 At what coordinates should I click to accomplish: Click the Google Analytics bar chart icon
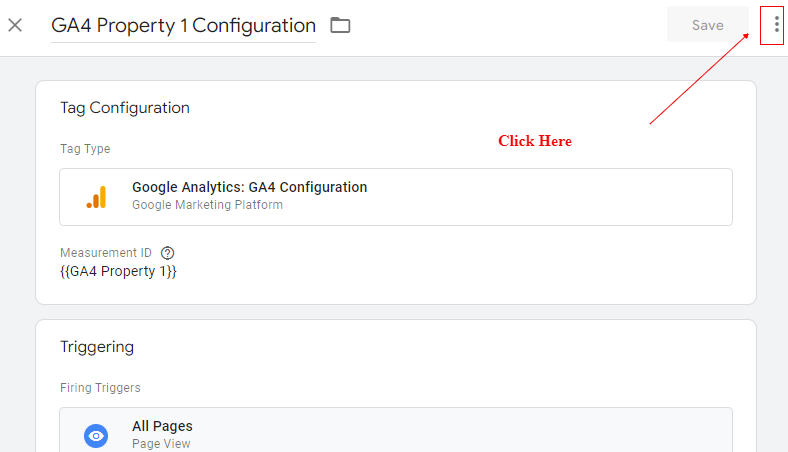click(x=96, y=197)
